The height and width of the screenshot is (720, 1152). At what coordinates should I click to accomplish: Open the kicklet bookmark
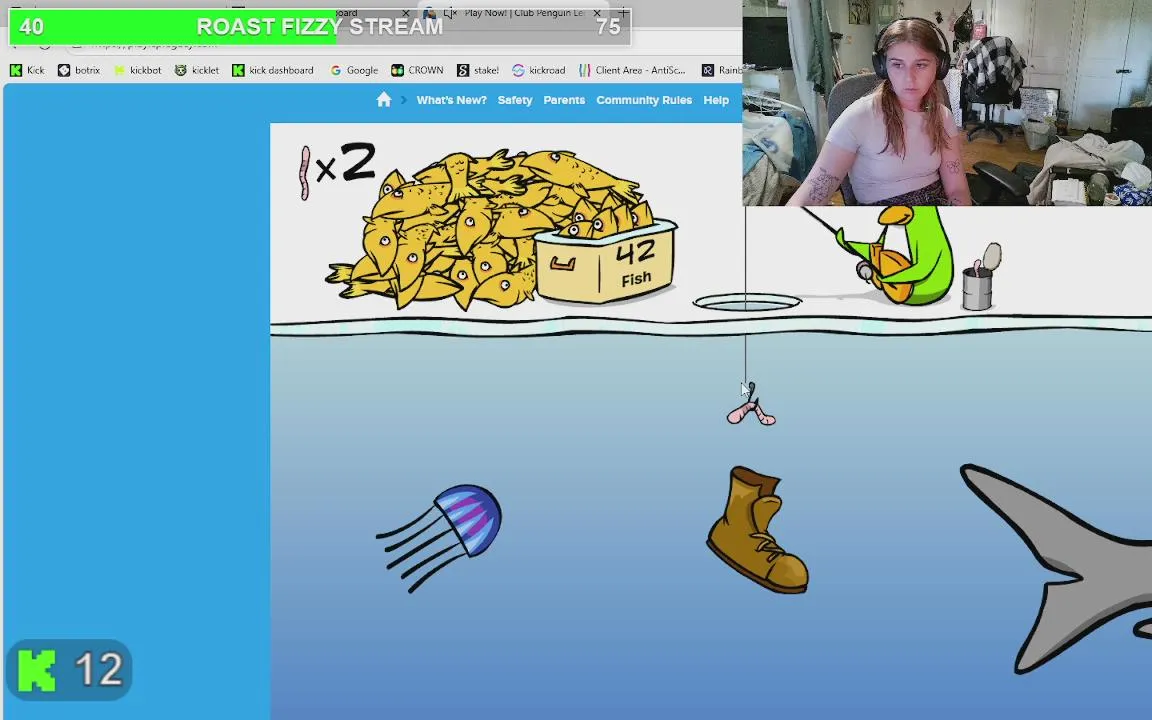pyautogui.click(x=197, y=71)
